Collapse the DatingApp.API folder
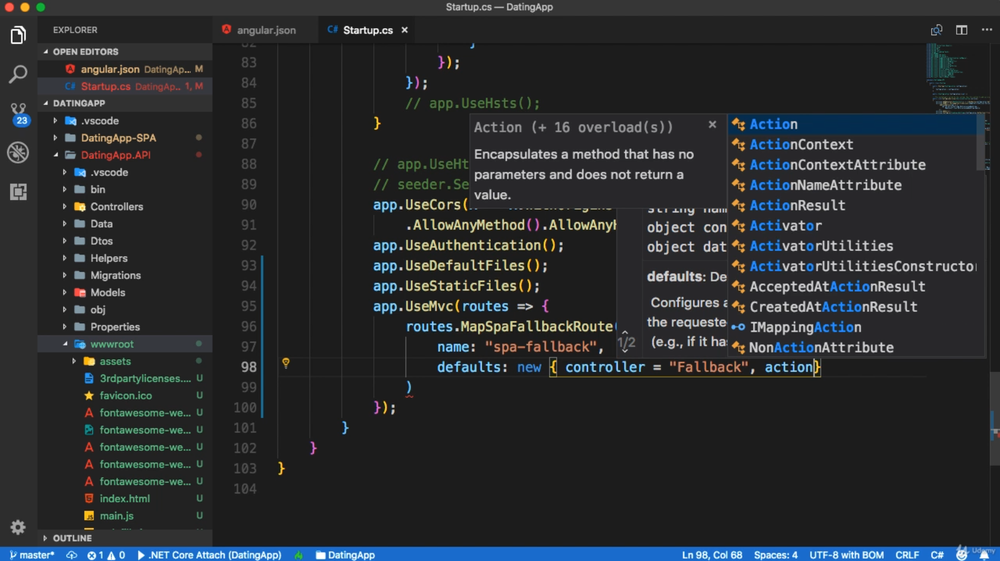The height and width of the screenshot is (561, 1000). click(114, 155)
